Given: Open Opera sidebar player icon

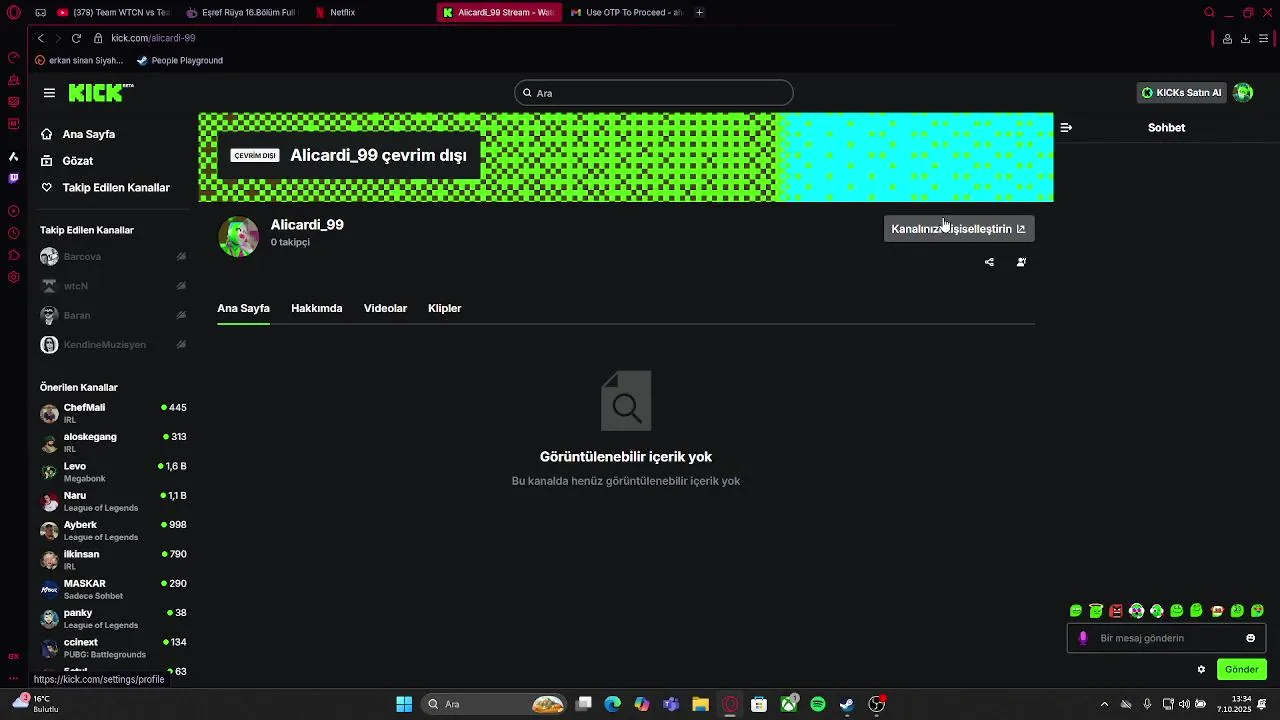Looking at the screenshot, I should tap(14, 211).
